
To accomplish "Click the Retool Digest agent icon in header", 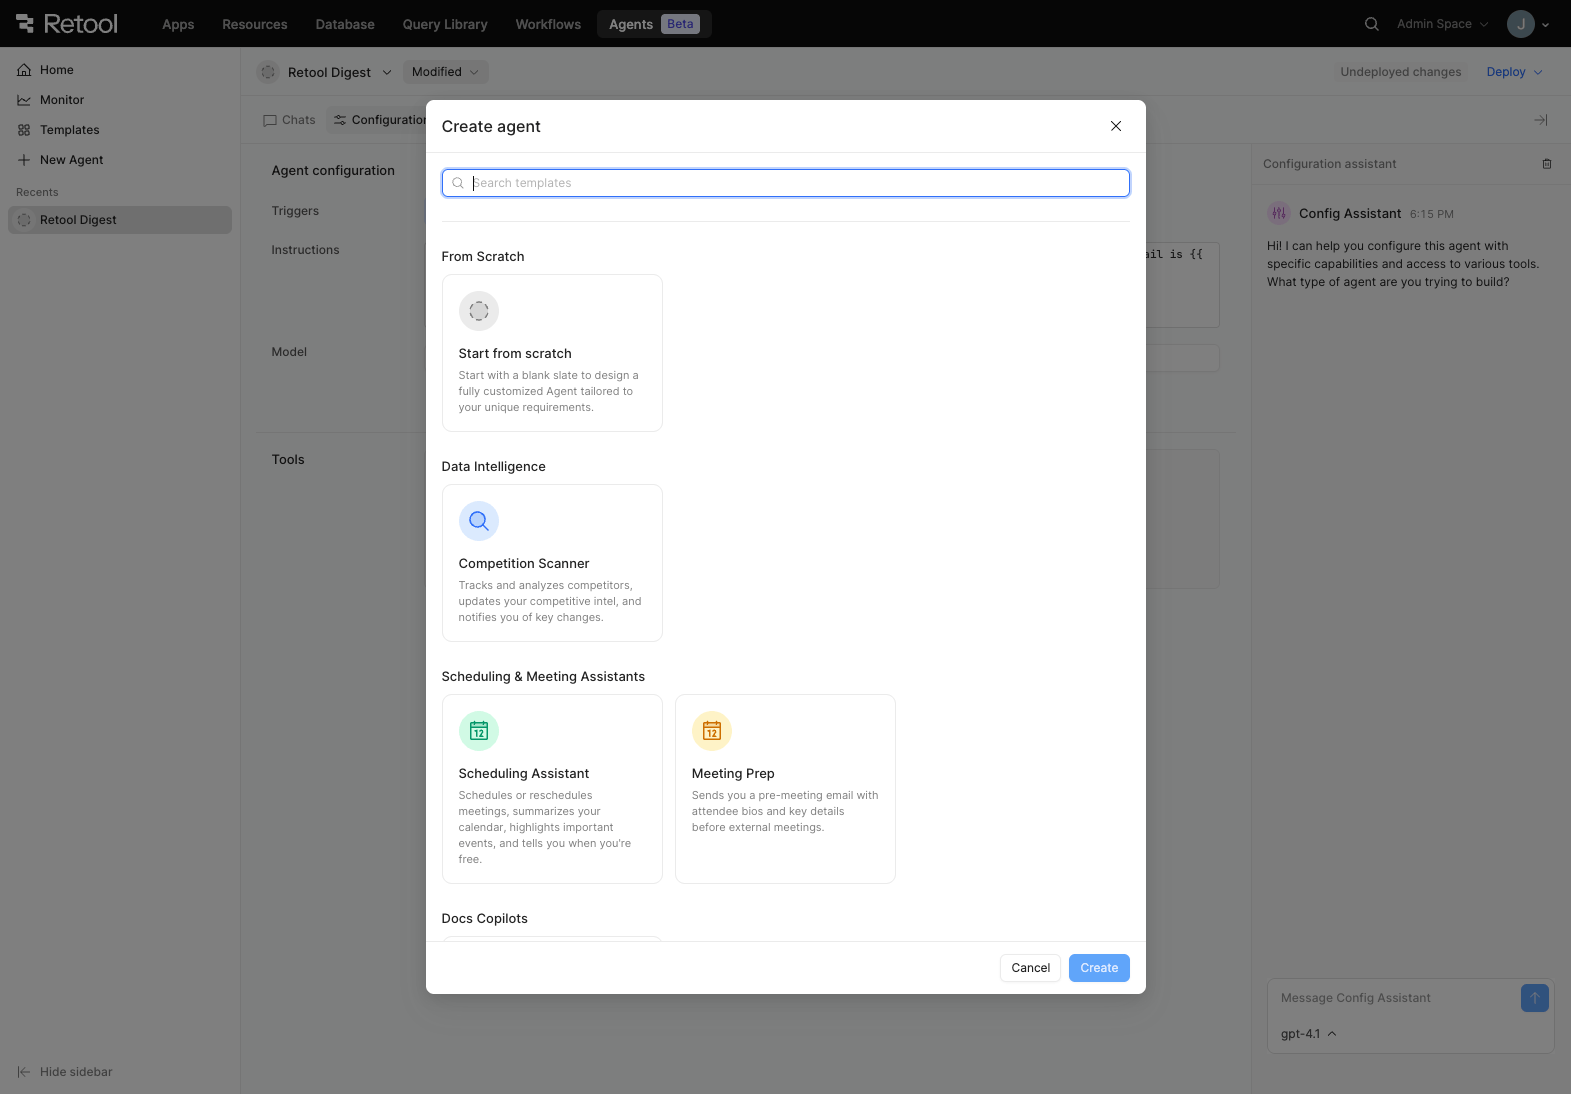I will click(268, 72).
